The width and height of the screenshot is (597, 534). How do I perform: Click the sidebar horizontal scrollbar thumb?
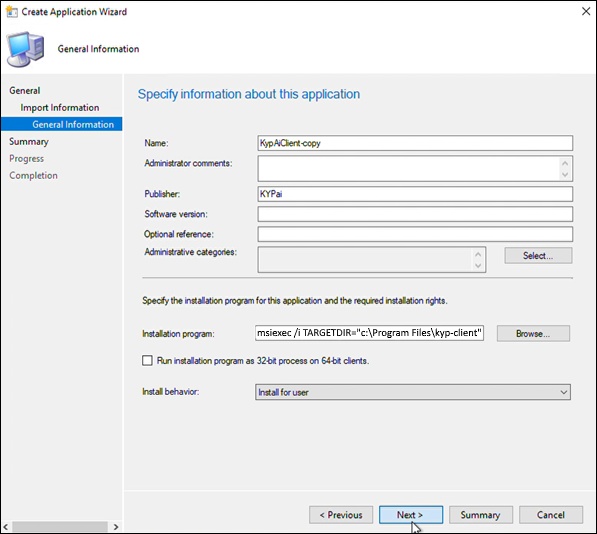60,527
